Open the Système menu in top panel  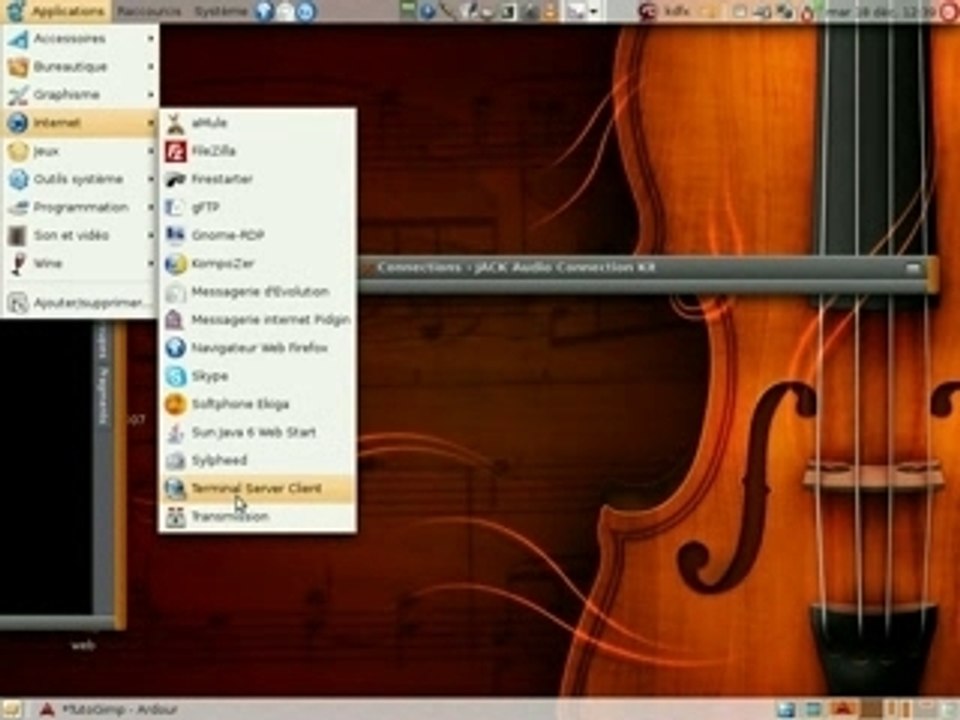point(220,11)
